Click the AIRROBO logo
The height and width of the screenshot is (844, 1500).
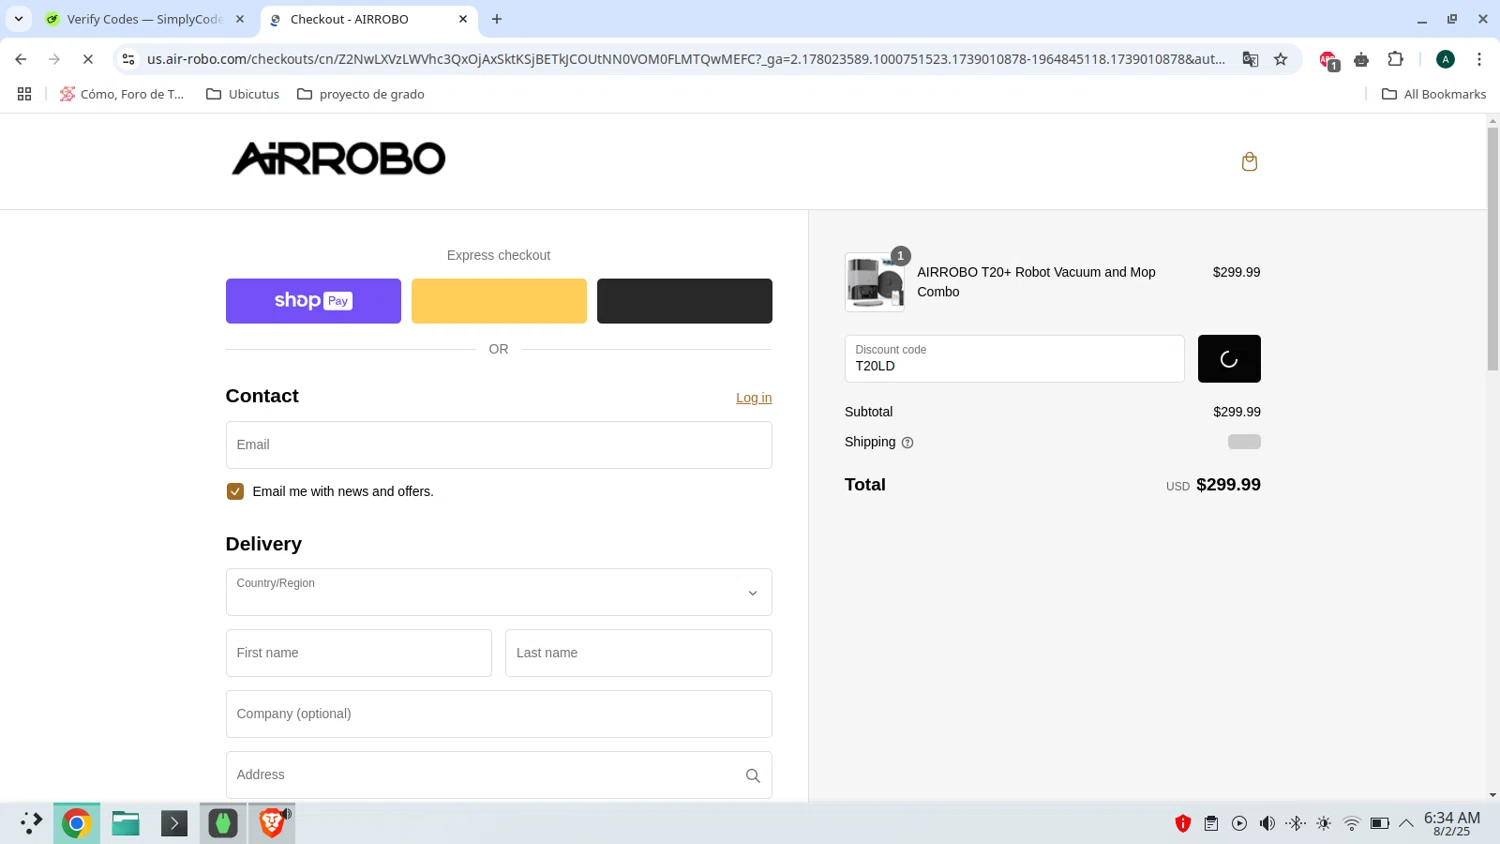338,159
